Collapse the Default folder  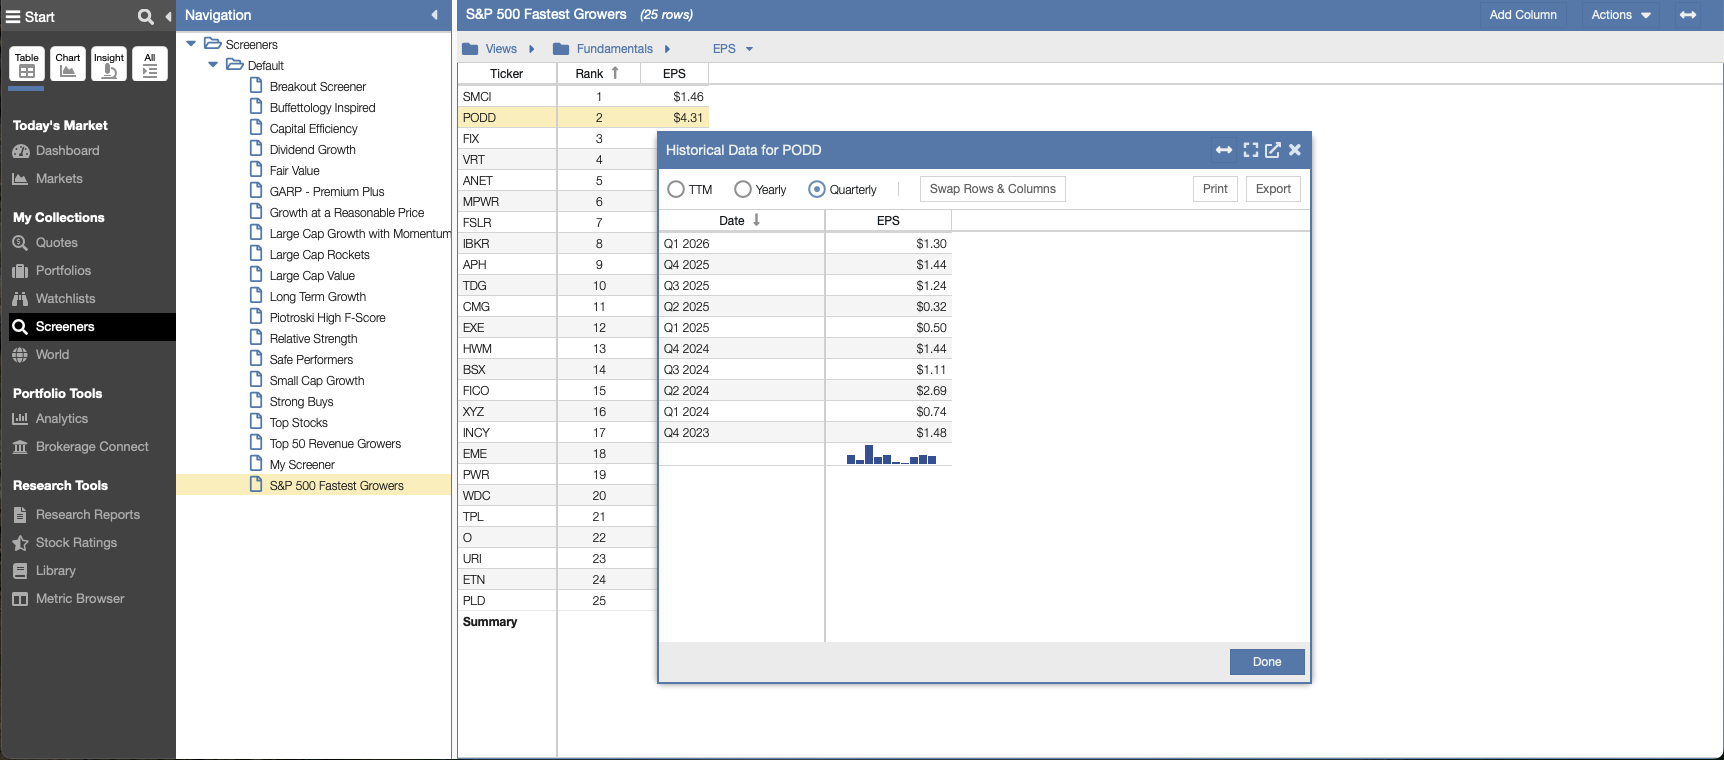pyautogui.click(x=213, y=65)
